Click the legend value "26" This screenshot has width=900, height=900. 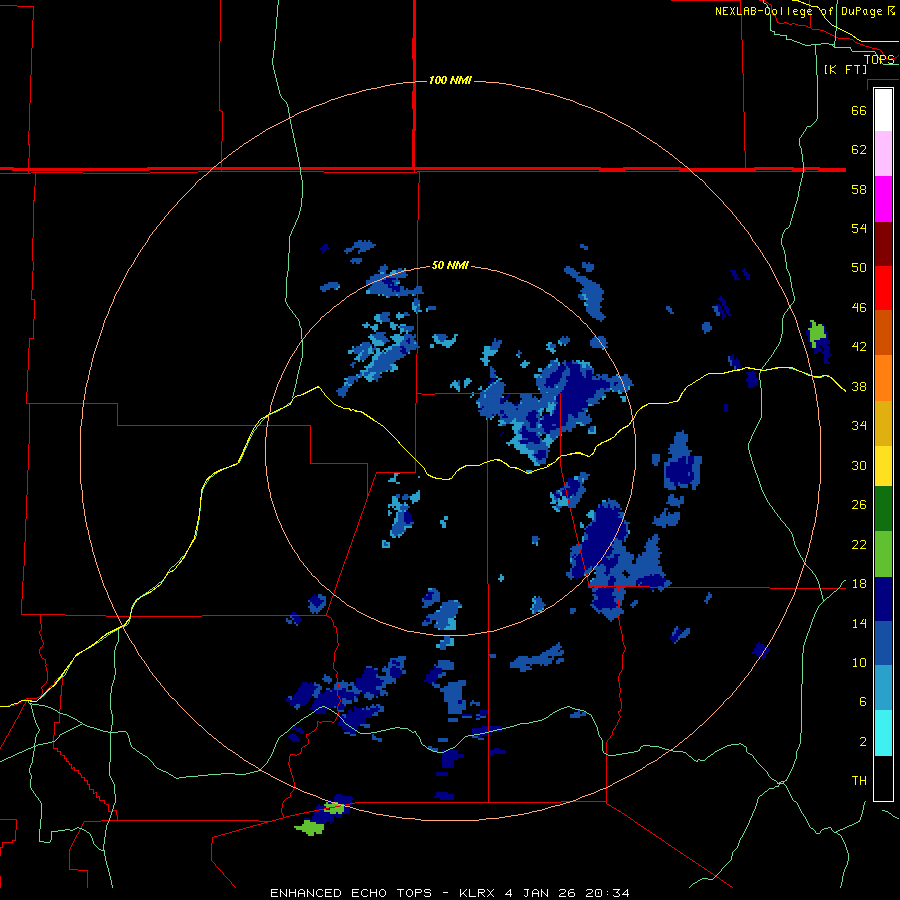point(859,505)
